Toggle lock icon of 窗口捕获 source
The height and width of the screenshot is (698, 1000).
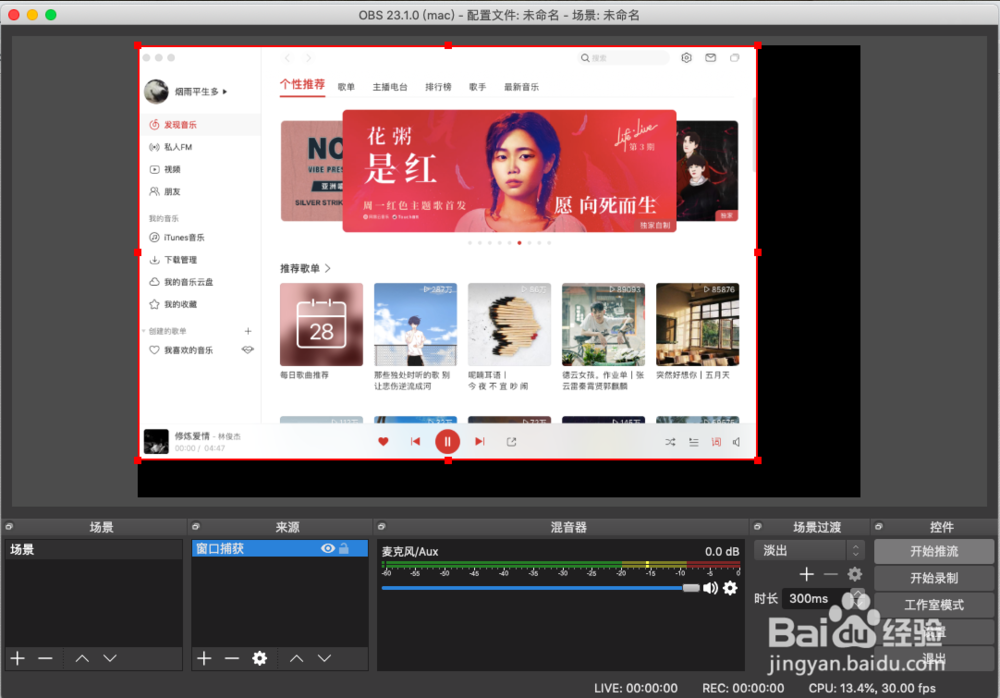point(344,548)
